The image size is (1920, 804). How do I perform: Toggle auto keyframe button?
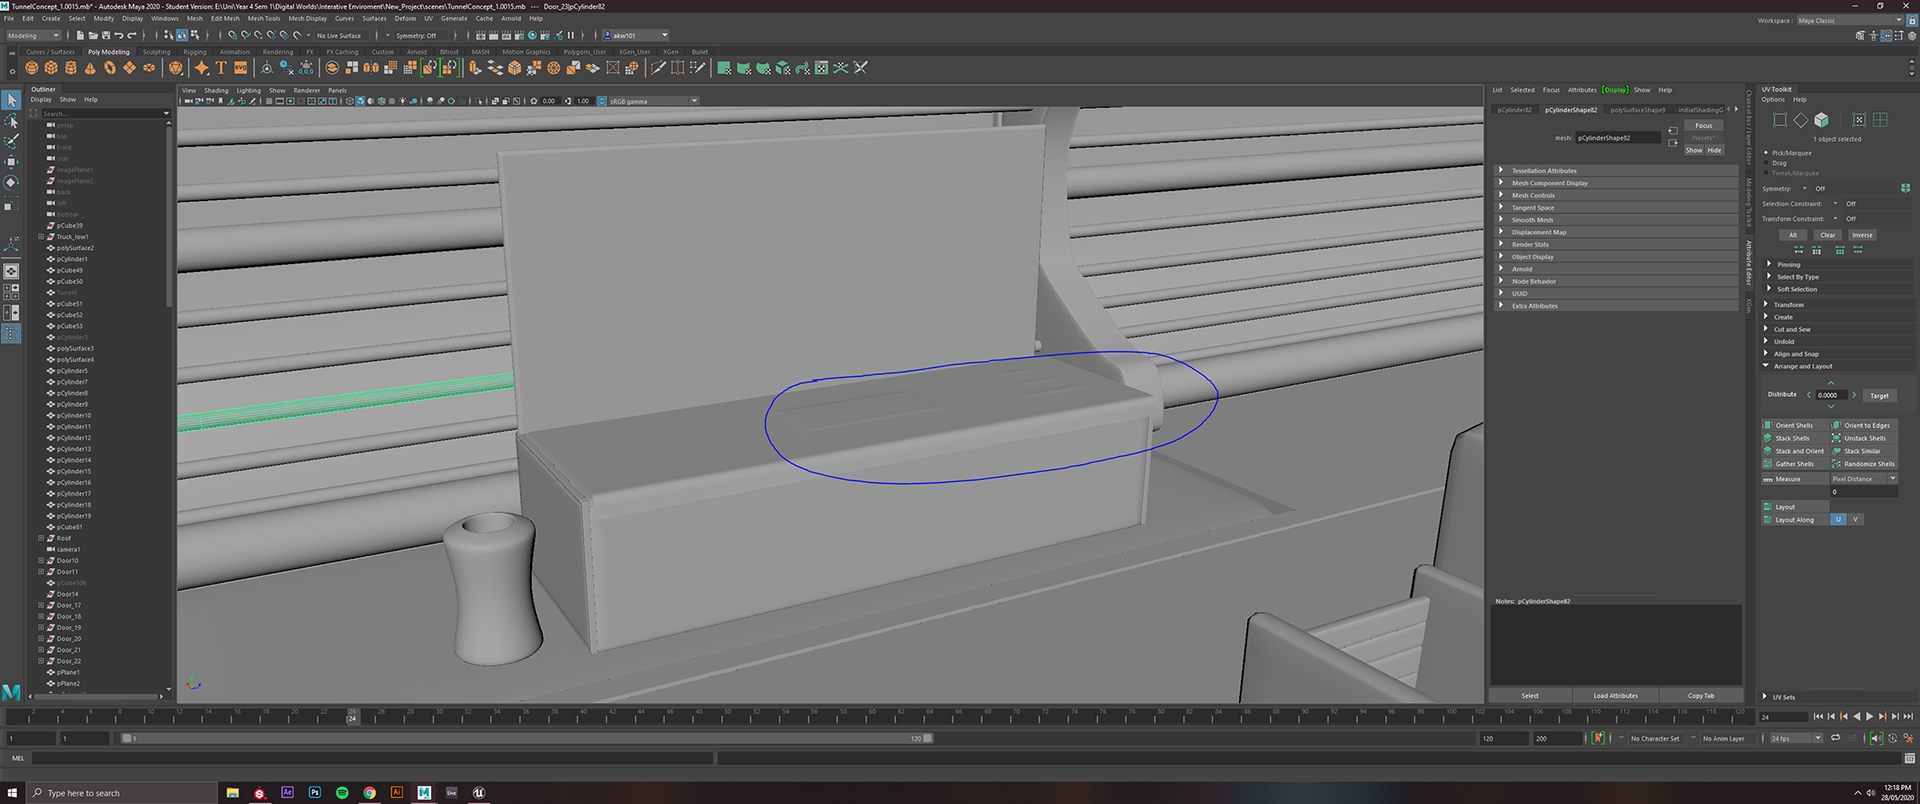tap(1598, 738)
